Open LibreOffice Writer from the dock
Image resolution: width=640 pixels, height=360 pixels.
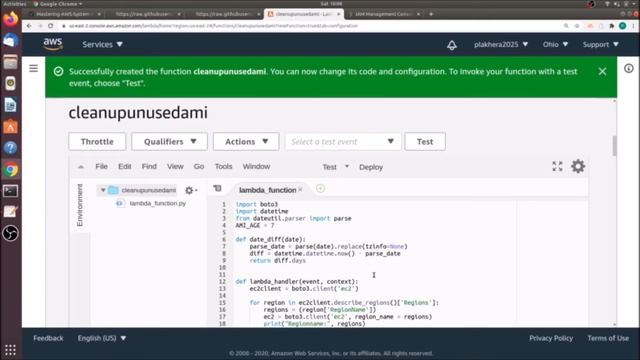pyautogui.click(x=11, y=105)
